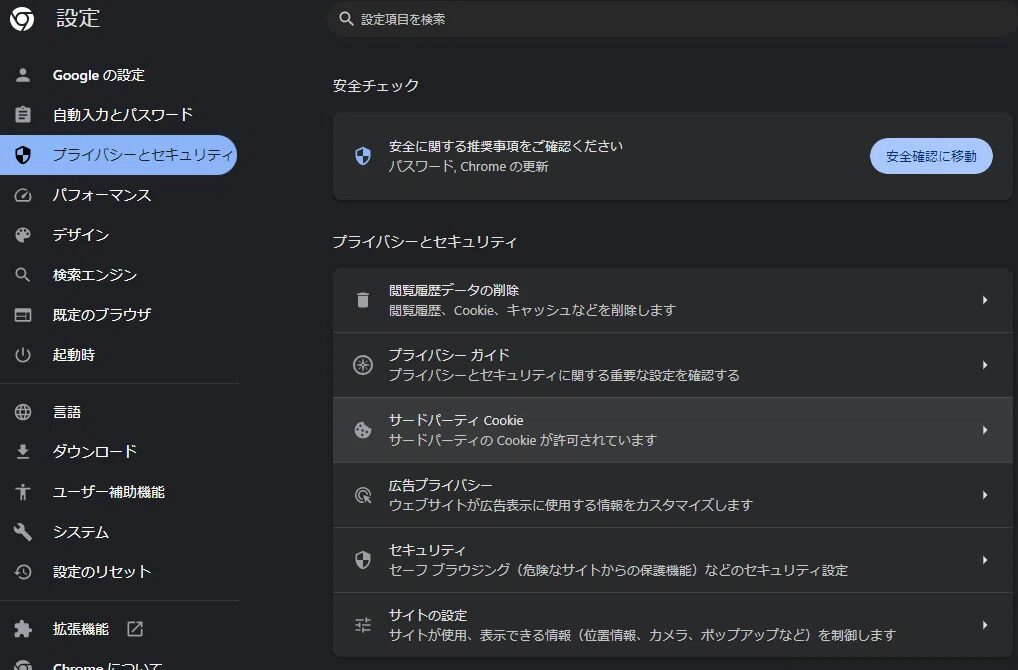Image resolution: width=1018 pixels, height=670 pixels.
Task: Click the power icon beside 起動時
Action: [22, 354]
